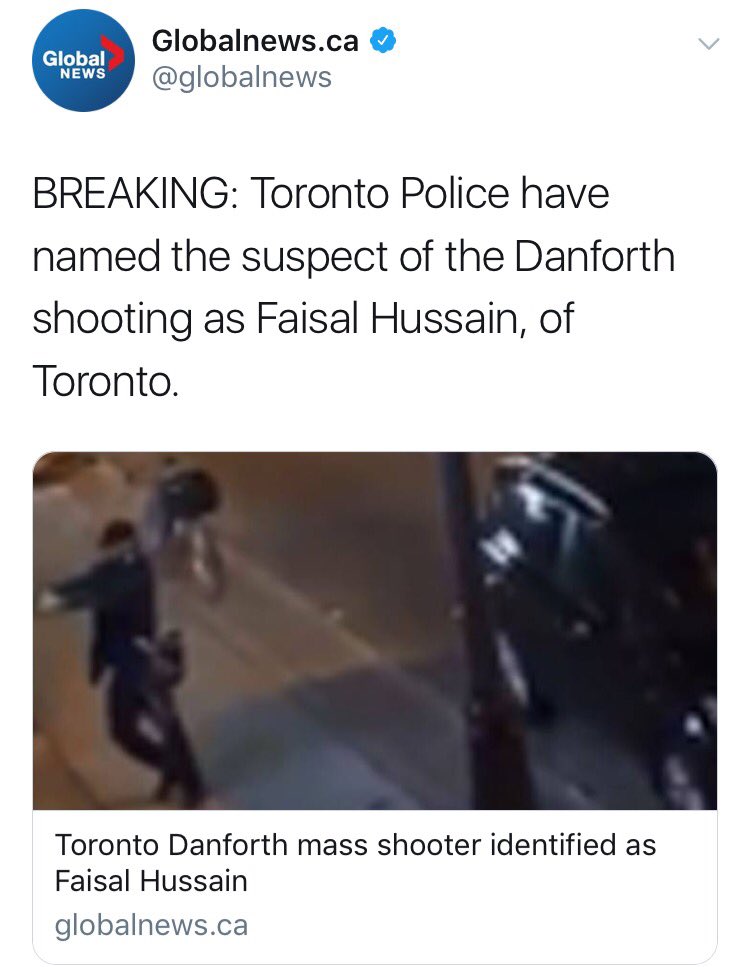Image resolution: width=750 pixels, height=967 pixels.
Task: Expand the tweet options chevron
Action: pyautogui.click(x=709, y=43)
